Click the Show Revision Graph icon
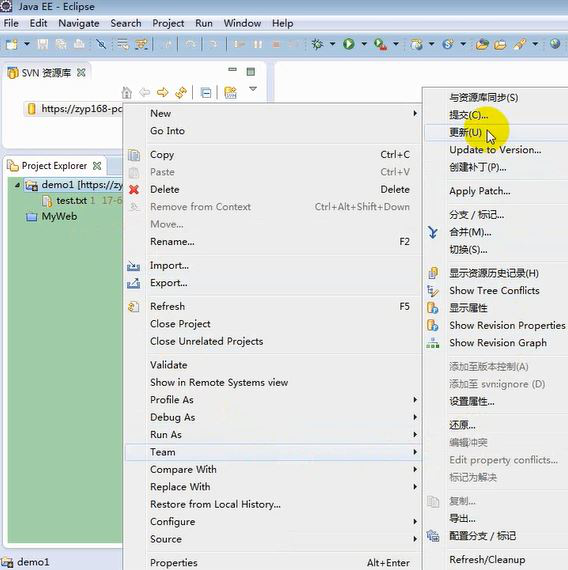Viewport: 568px width, 570px height. click(433, 343)
